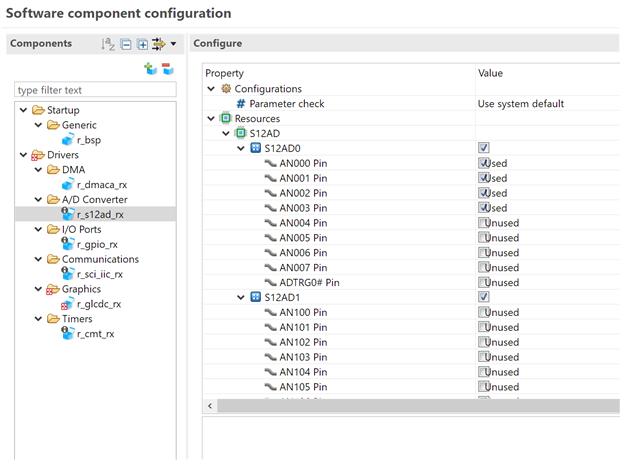Image resolution: width=620 pixels, height=460 pixels.
Task: Uncheck the S12AD0 resource checkbox
Action: tap(484, 148)
